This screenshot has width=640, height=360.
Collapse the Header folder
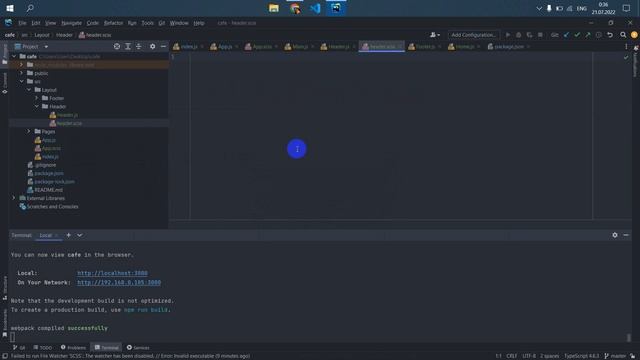point(37,107)
